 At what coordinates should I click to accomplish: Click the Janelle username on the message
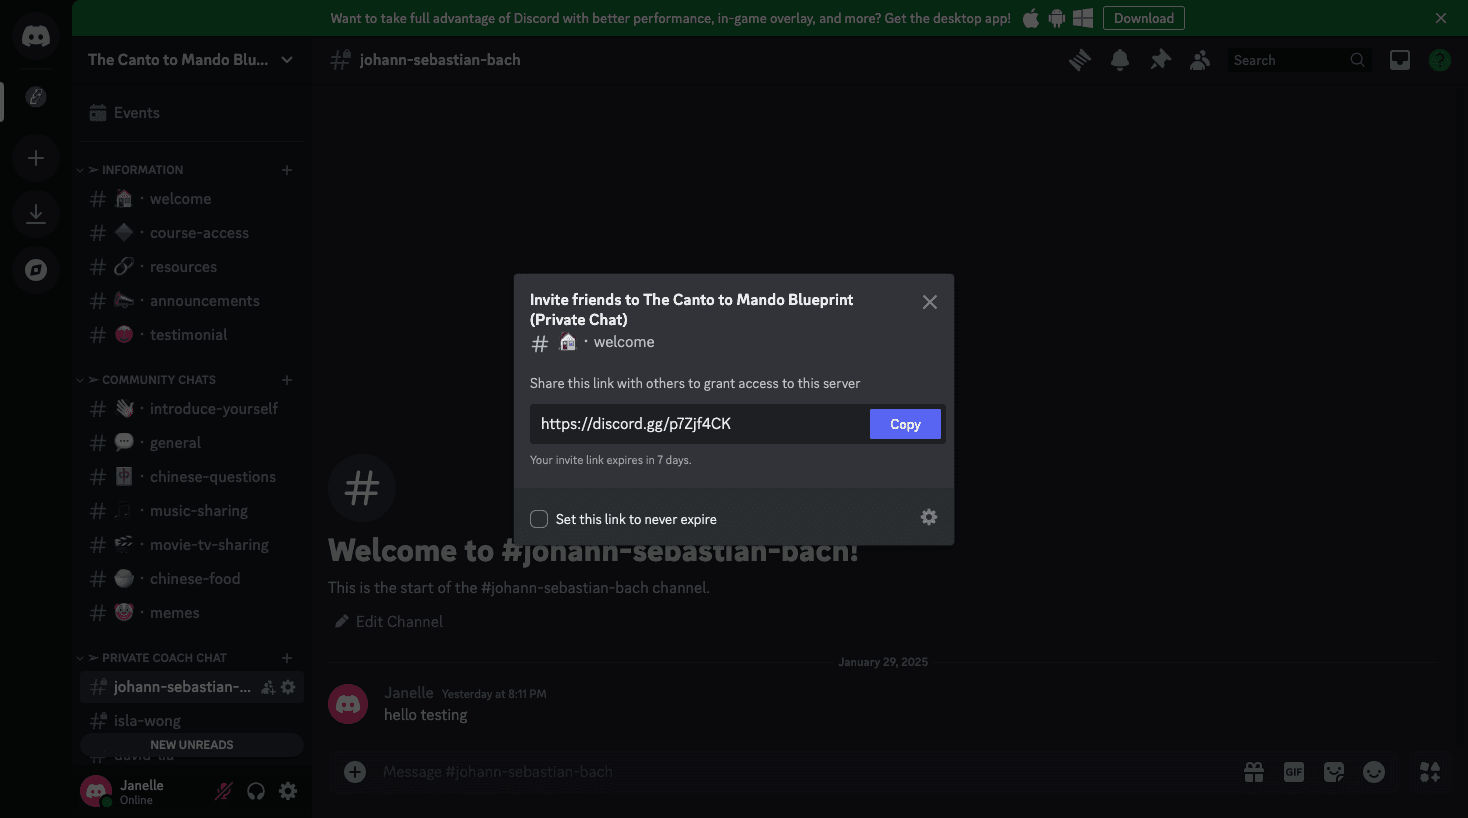tap(409, 693)
